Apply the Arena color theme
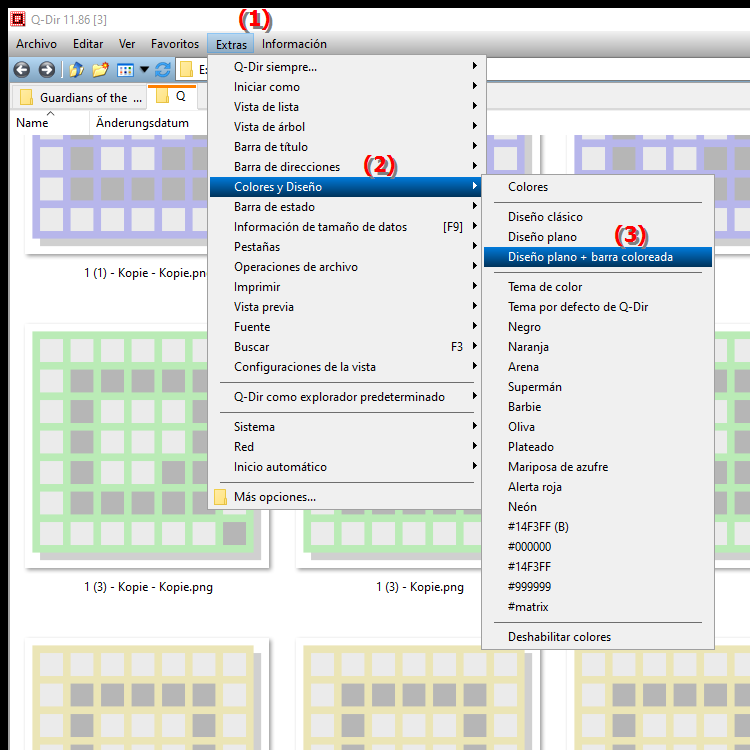The width and height of the screenshot is (750, 750). [x=598, y=367]
